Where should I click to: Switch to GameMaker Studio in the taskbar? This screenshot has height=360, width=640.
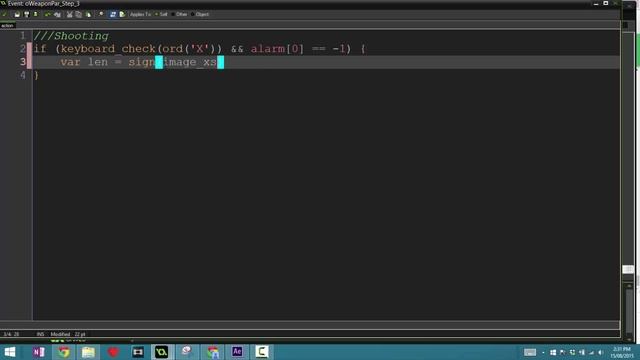click(x=162, y=352)
